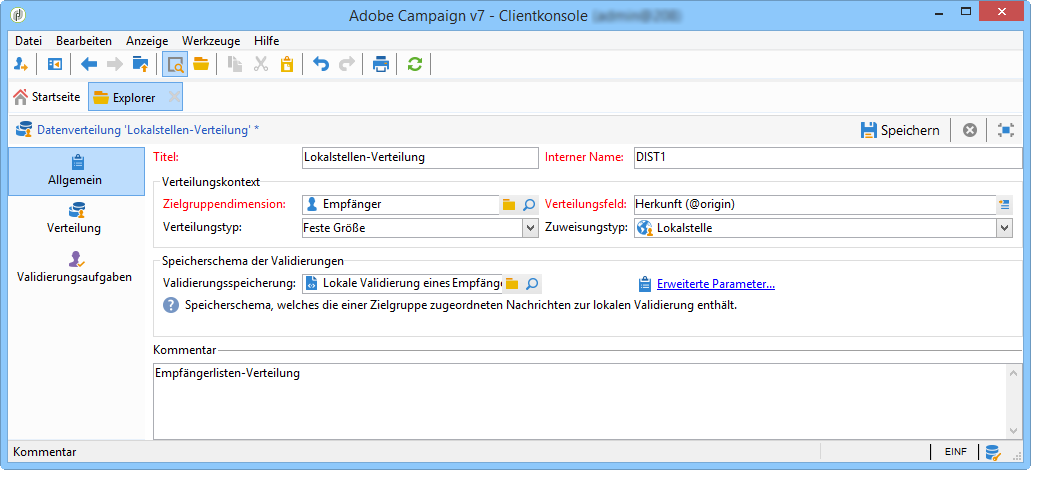The image size is (1041, 488).
Task: Open the Werkzeuge menu
Action: (211, 41)
